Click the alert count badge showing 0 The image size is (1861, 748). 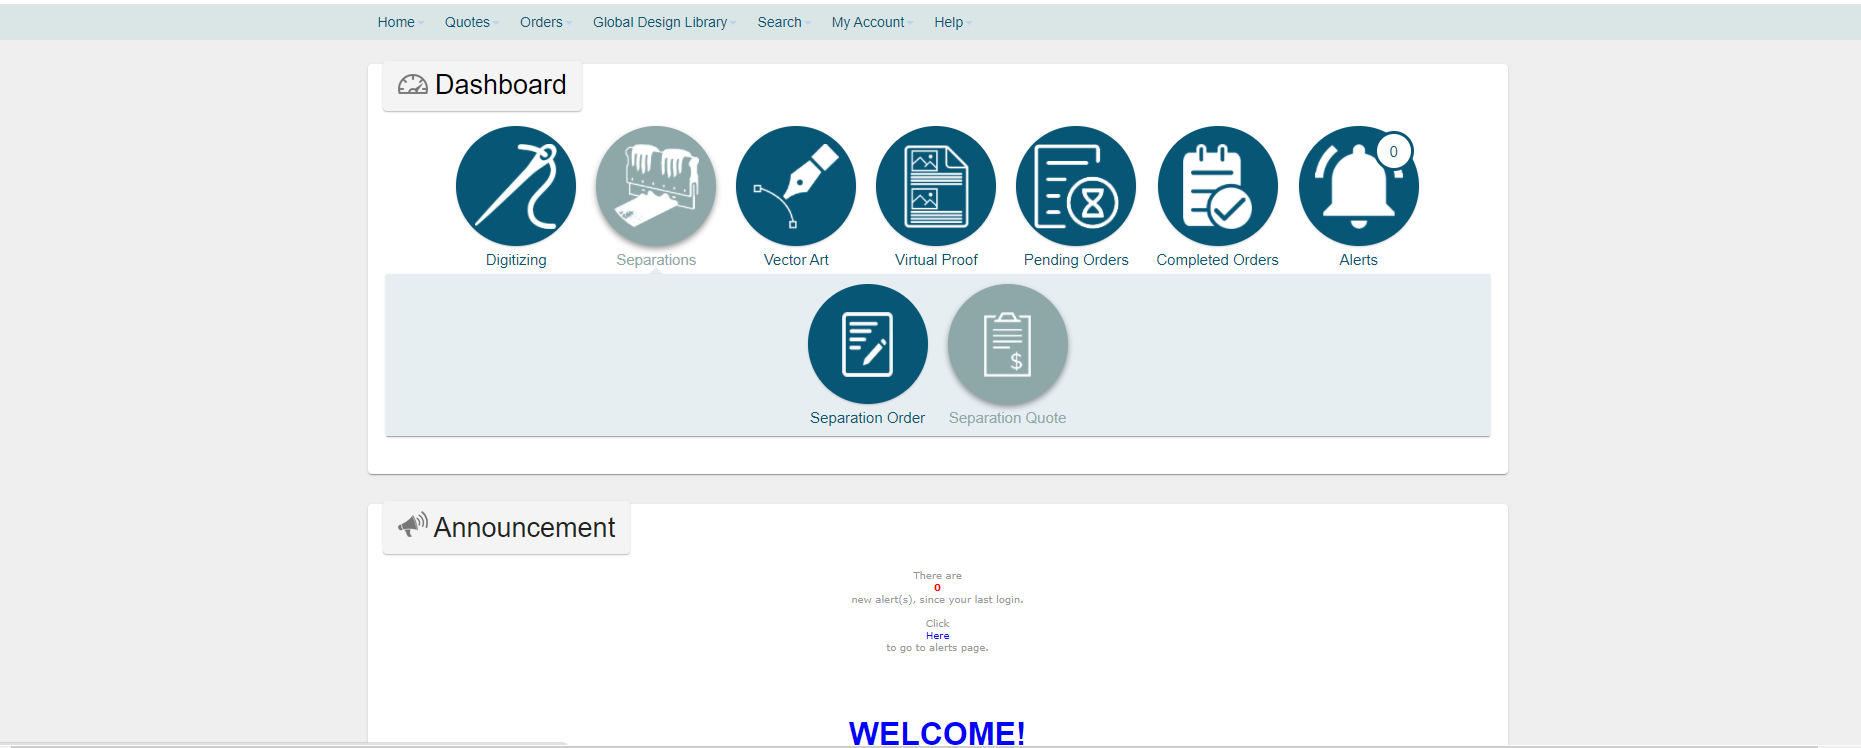tap(1393, 152)
